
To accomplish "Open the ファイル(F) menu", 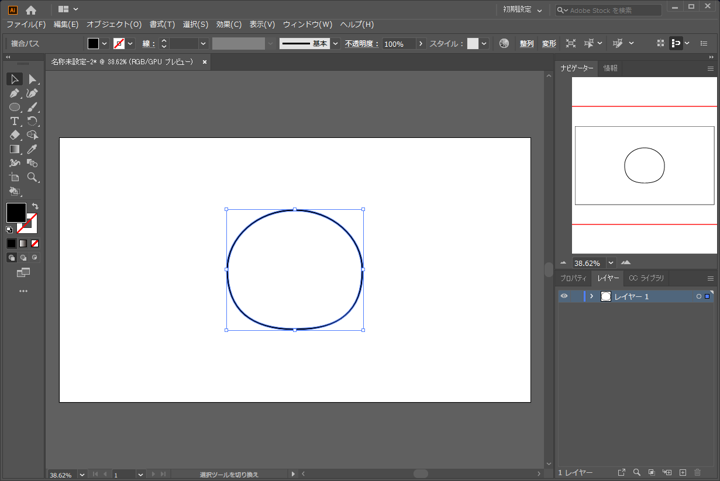I will point(26,24).
